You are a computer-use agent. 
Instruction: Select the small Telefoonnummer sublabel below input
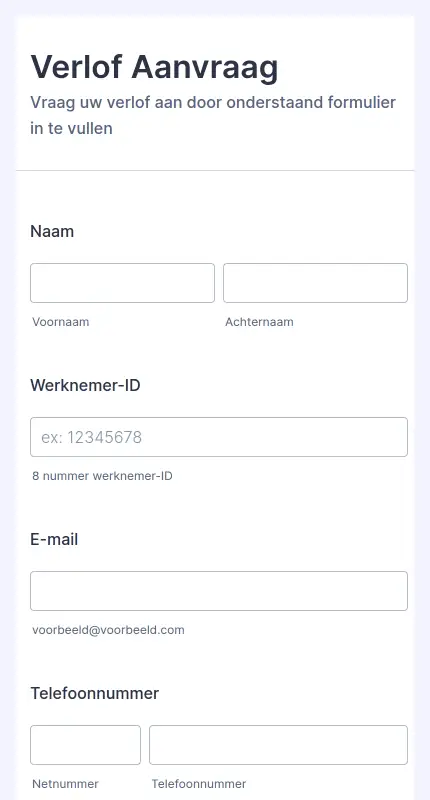coord(198,784)
